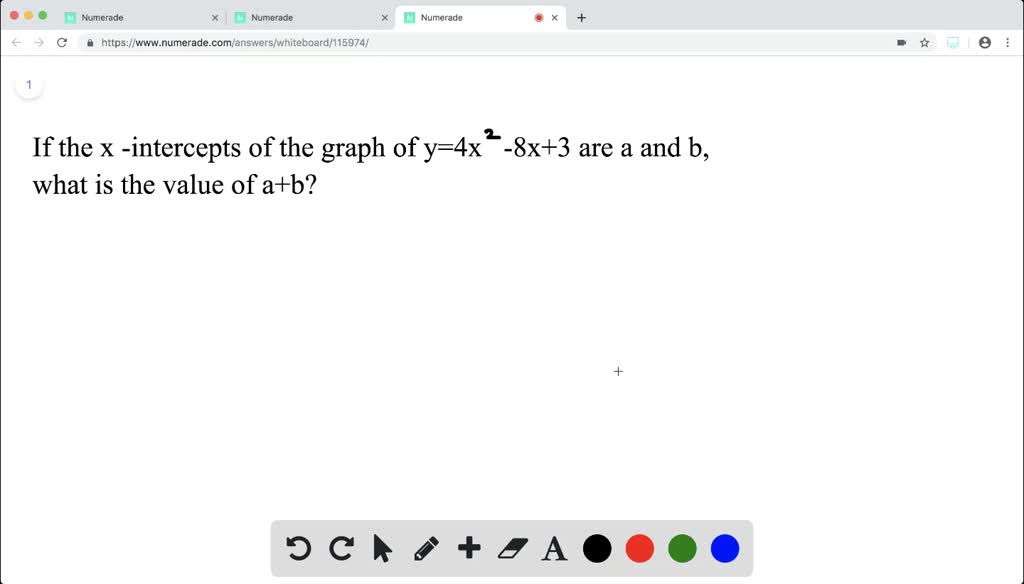Viewport: 1024px width, 584px height.
Task: Click the browser profile icon
Action: pos(985,43)
